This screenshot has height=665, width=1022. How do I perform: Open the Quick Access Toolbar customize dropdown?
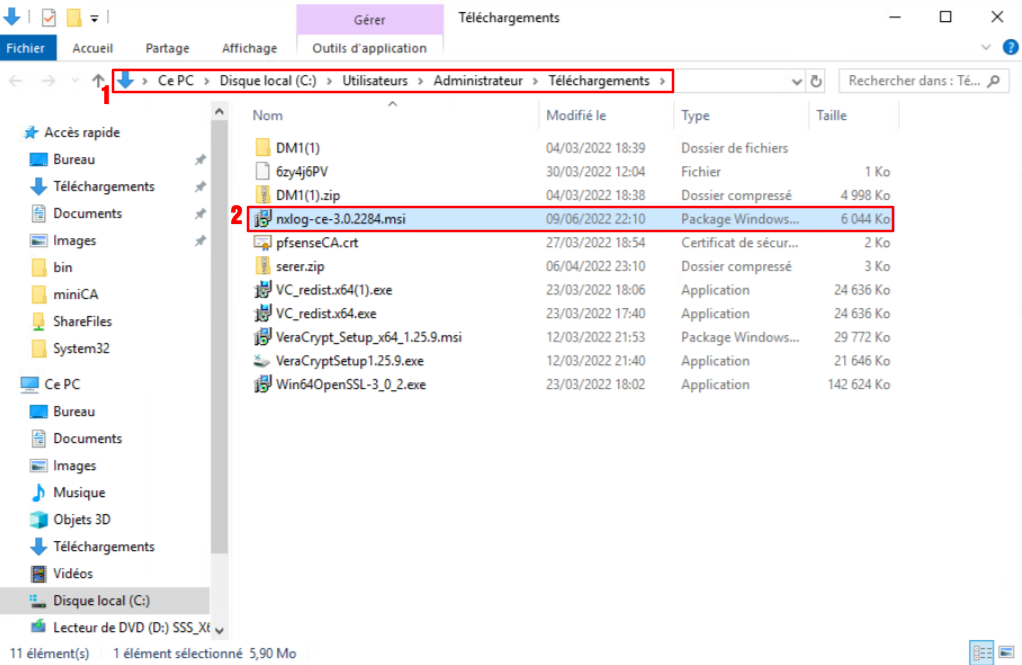tap(94, 18)
